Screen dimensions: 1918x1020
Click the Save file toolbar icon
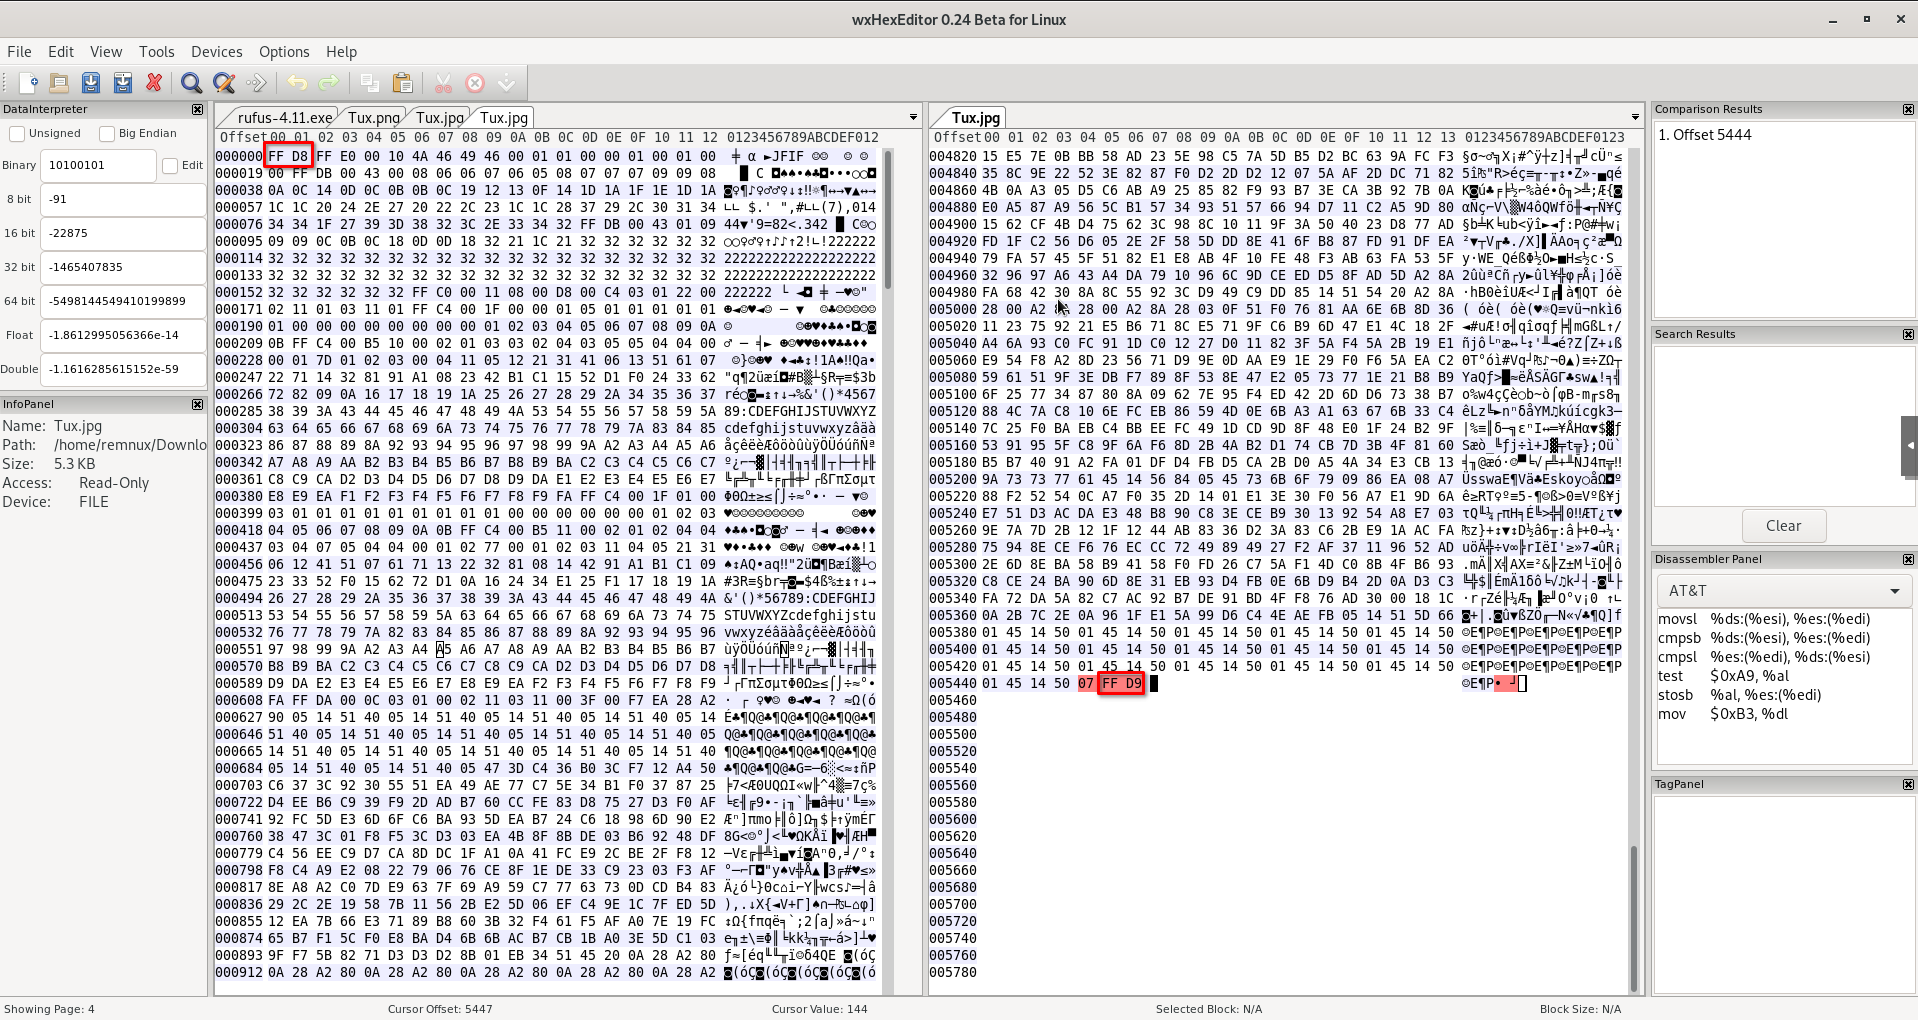91,83
